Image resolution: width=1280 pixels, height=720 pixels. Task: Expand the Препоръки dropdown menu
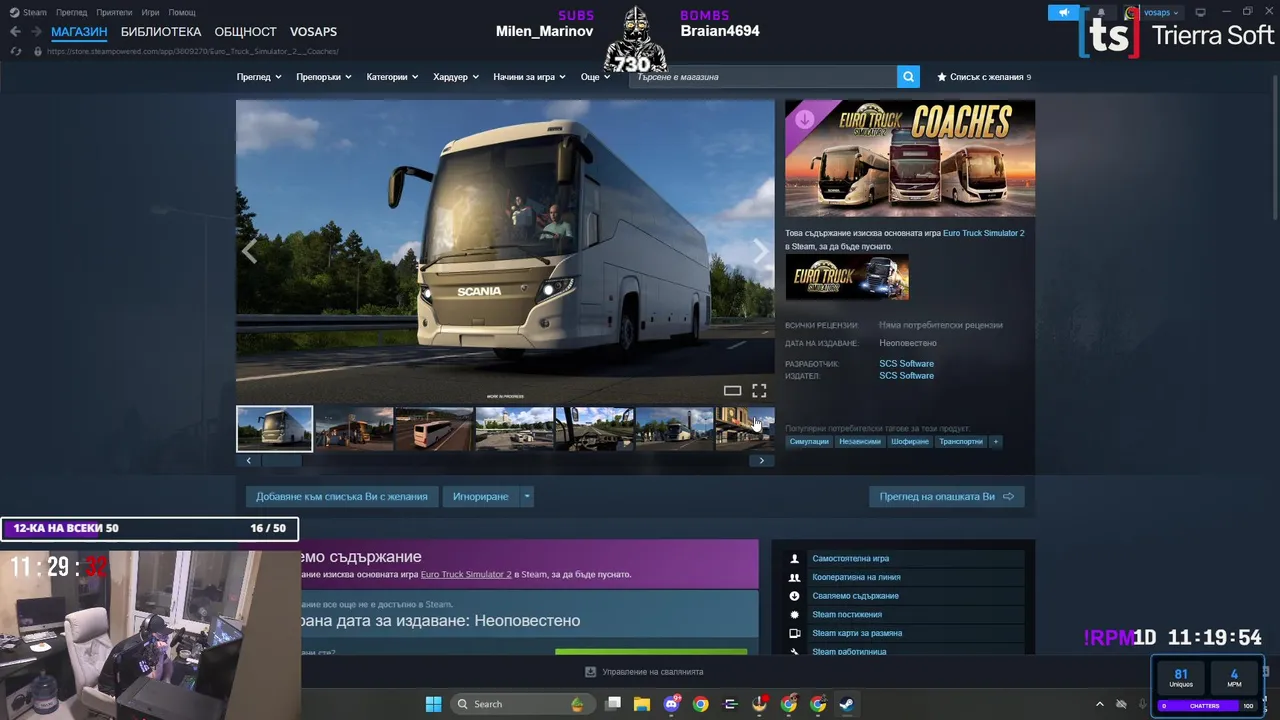[x=324, y=77]
